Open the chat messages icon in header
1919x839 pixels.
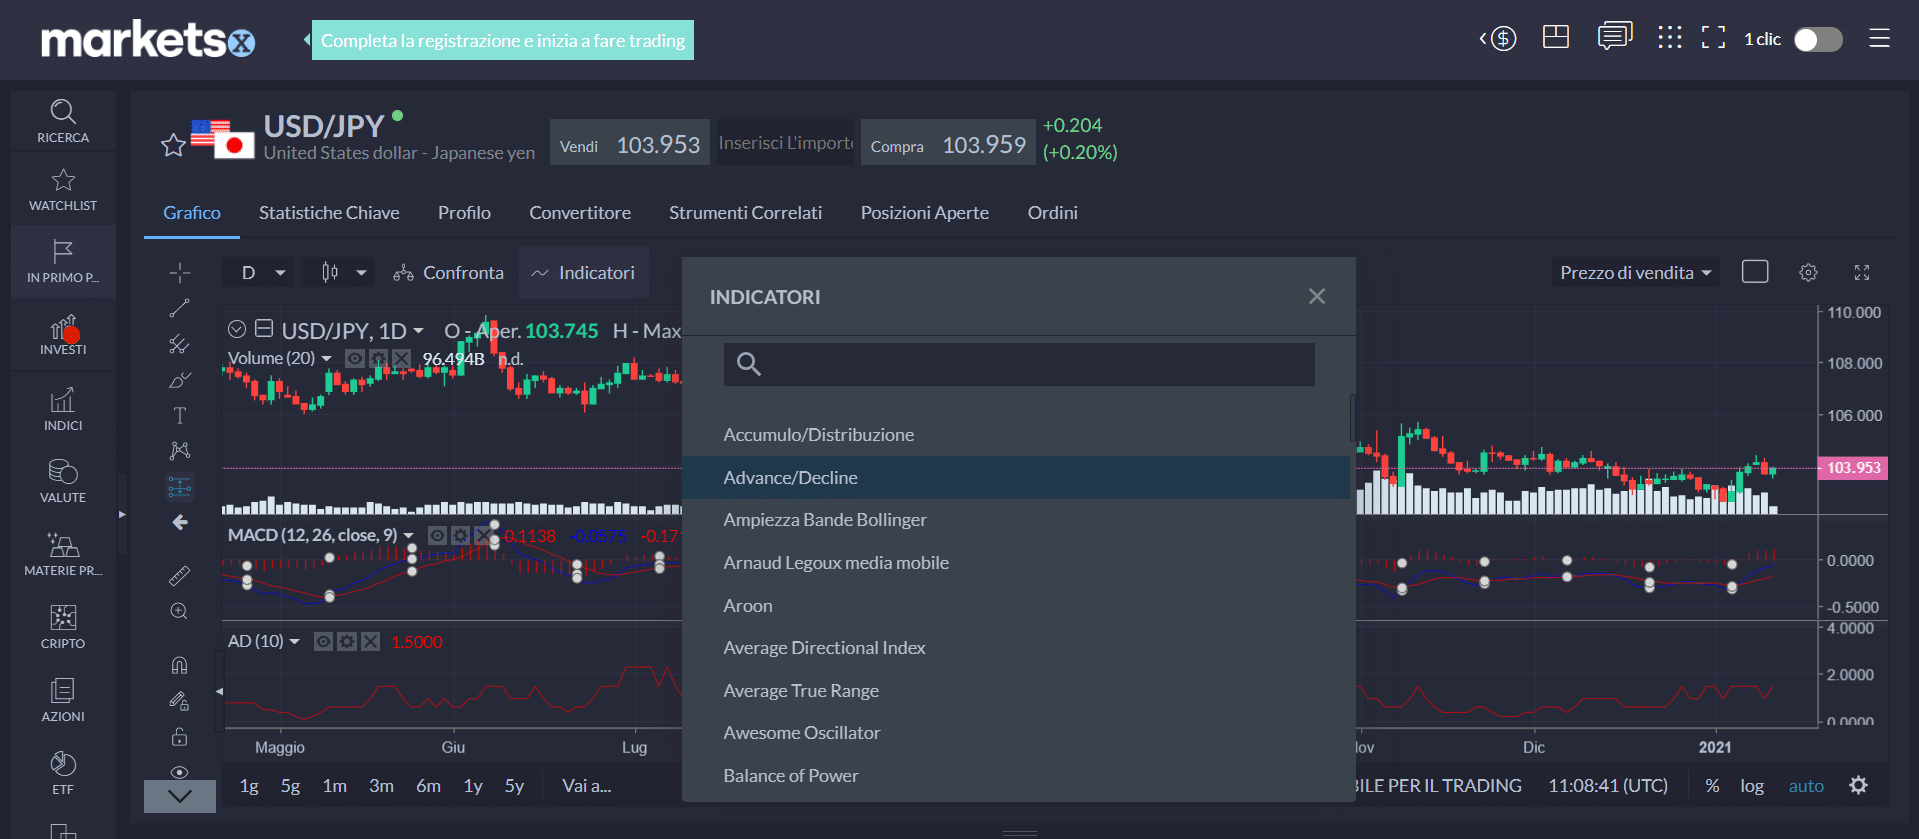click(x=1615, y=37)
